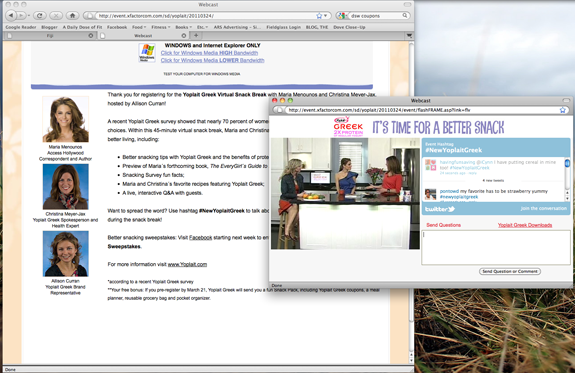The image size is (575, 373).
Task: Click the search magnifier in search box
Action: pos(405,15)
